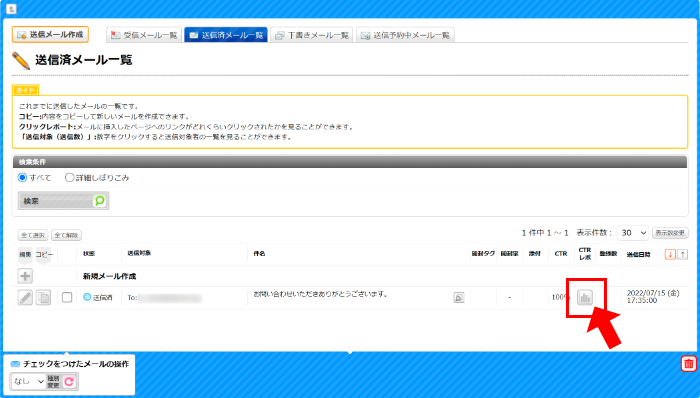Switch to 下書きメール一覧 tab
The height and width of the screenshot is (398, 700).
click(312, 35)
